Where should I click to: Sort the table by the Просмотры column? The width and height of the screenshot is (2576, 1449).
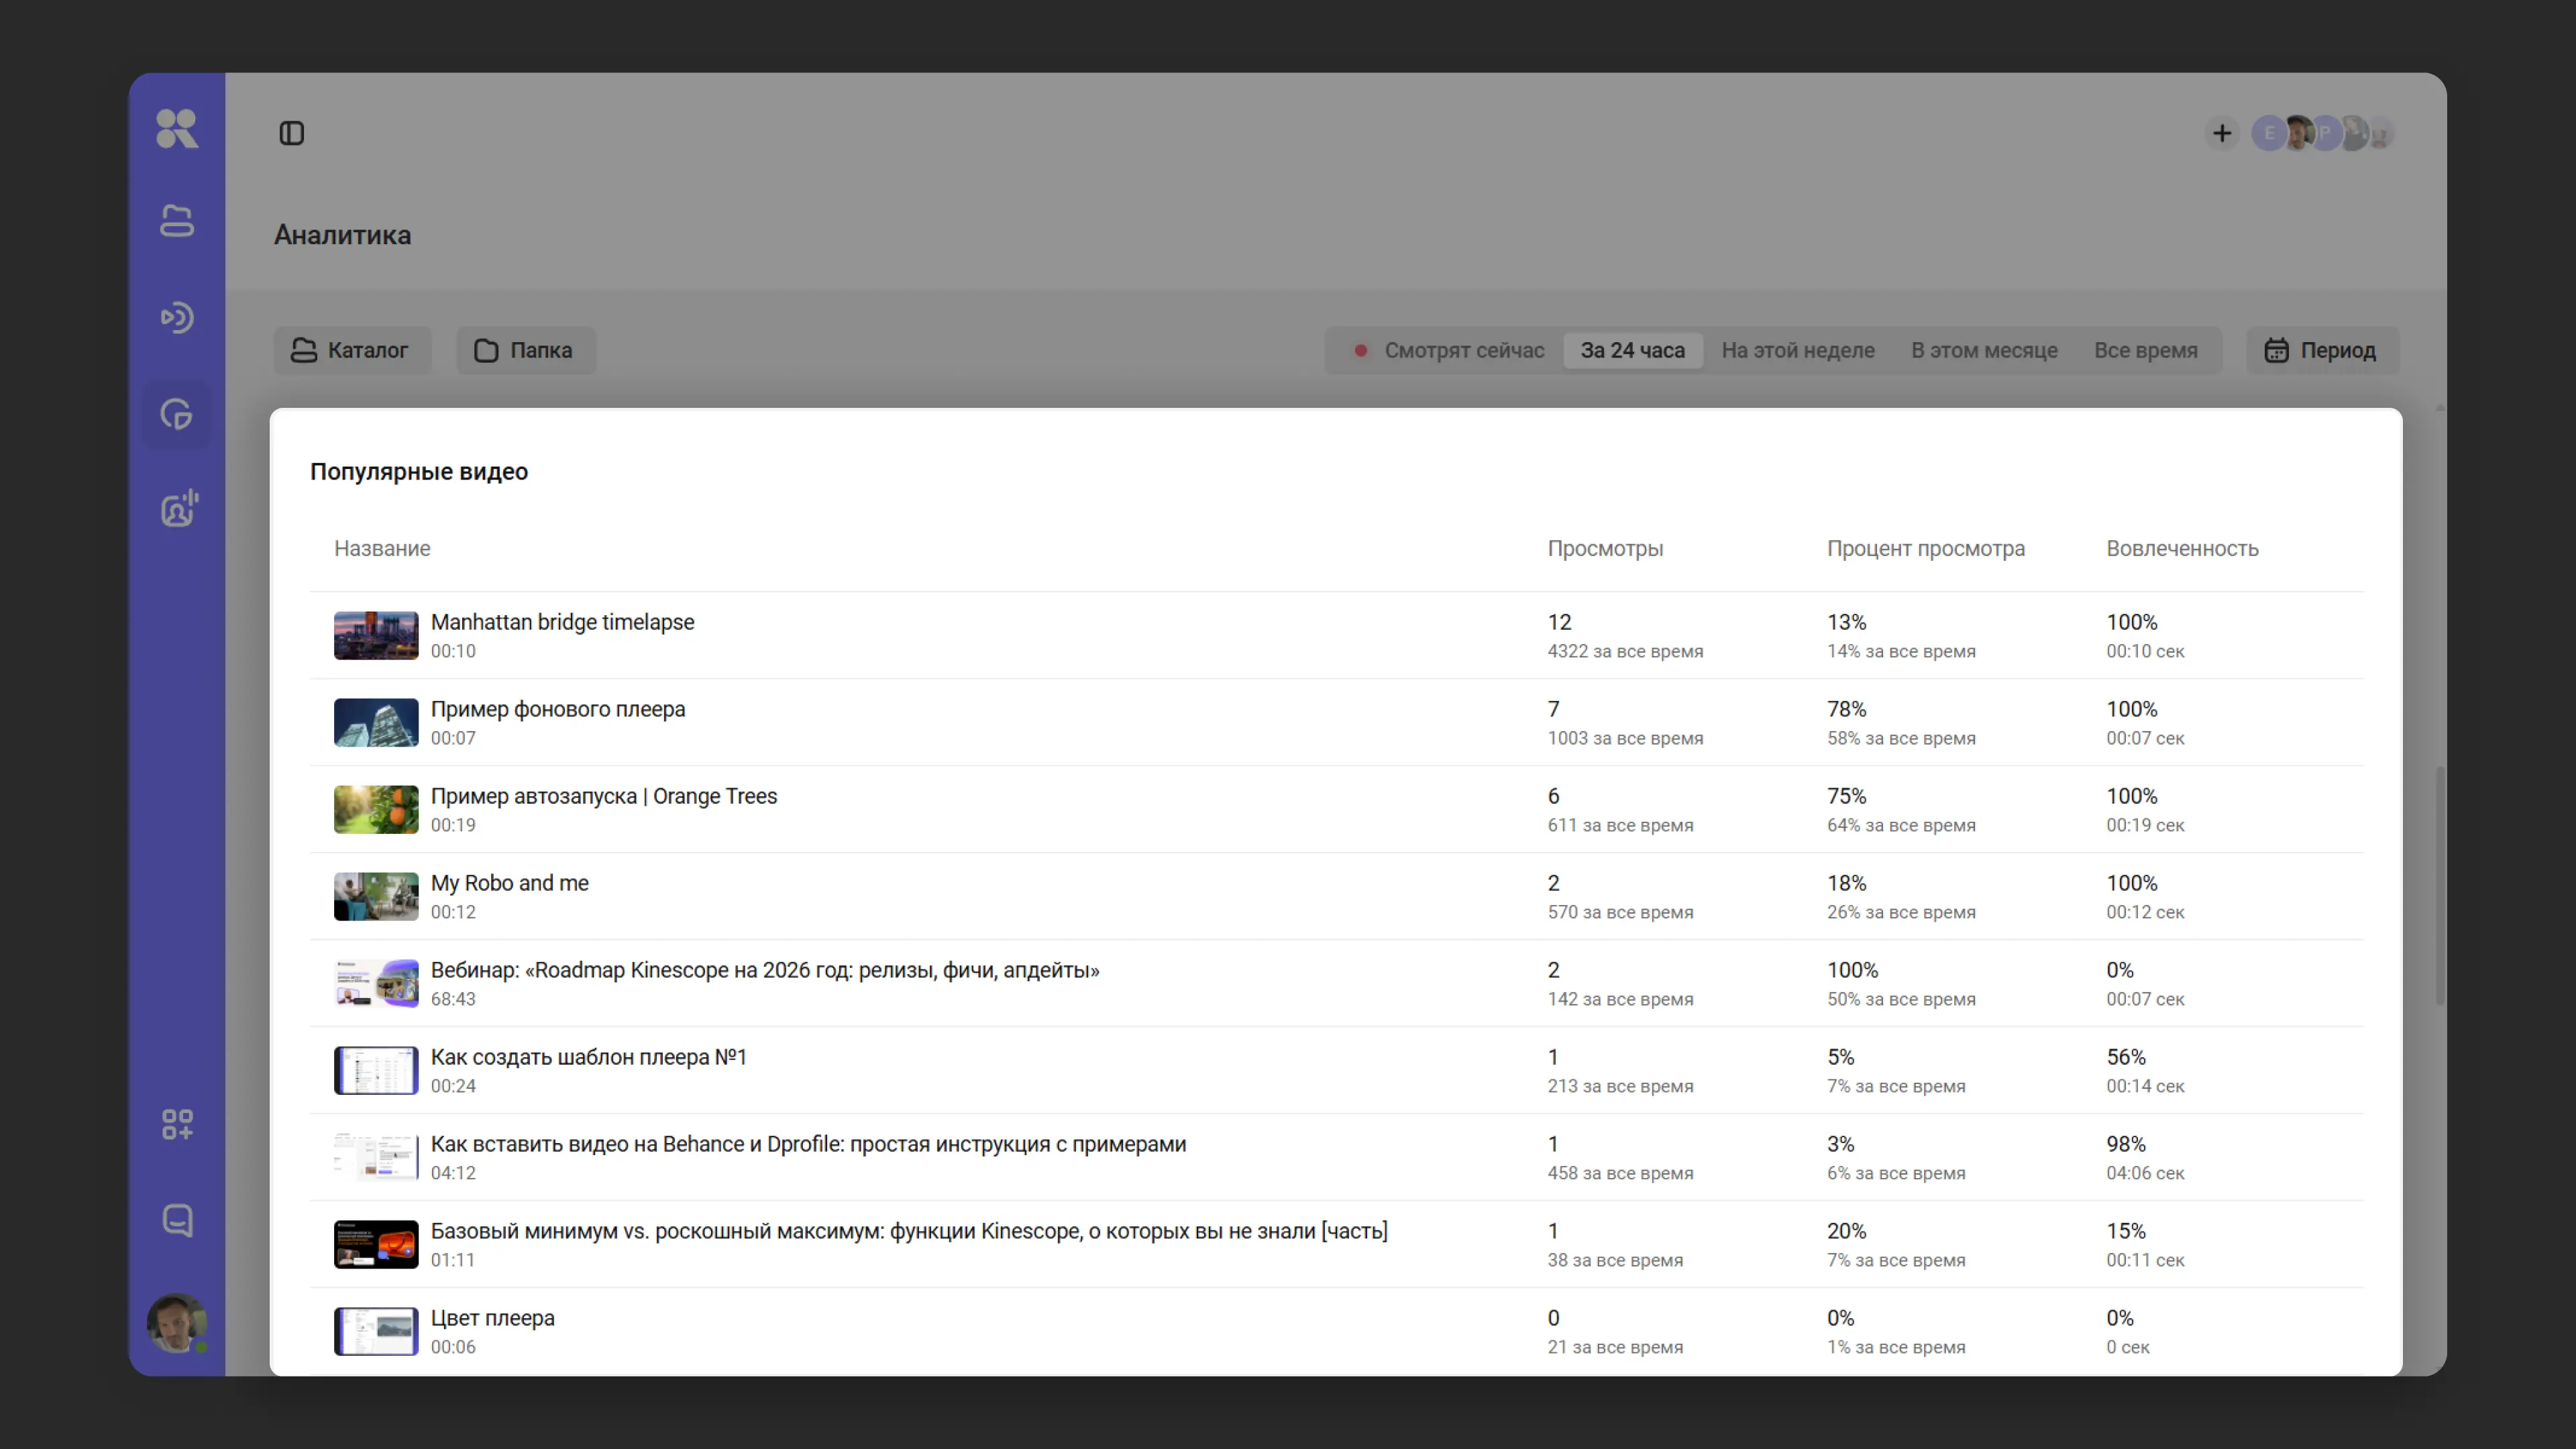click(1604, 549)
